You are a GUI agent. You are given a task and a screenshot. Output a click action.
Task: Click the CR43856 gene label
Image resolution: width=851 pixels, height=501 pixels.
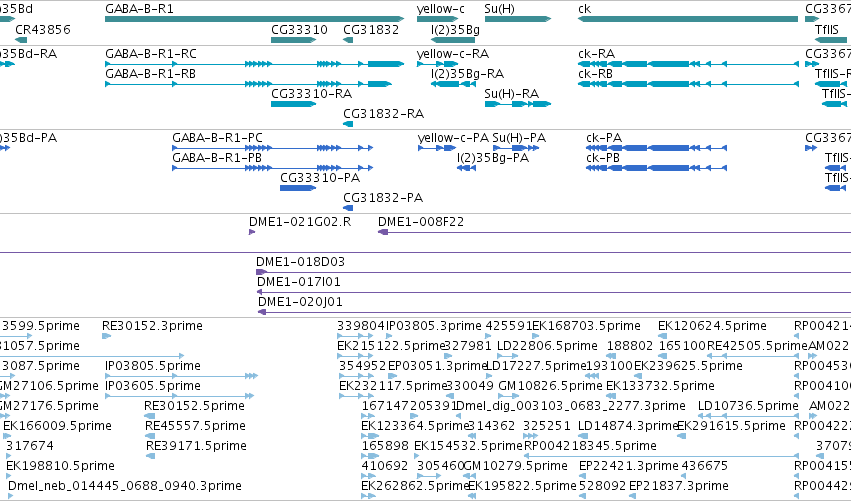tap(43, 29)
